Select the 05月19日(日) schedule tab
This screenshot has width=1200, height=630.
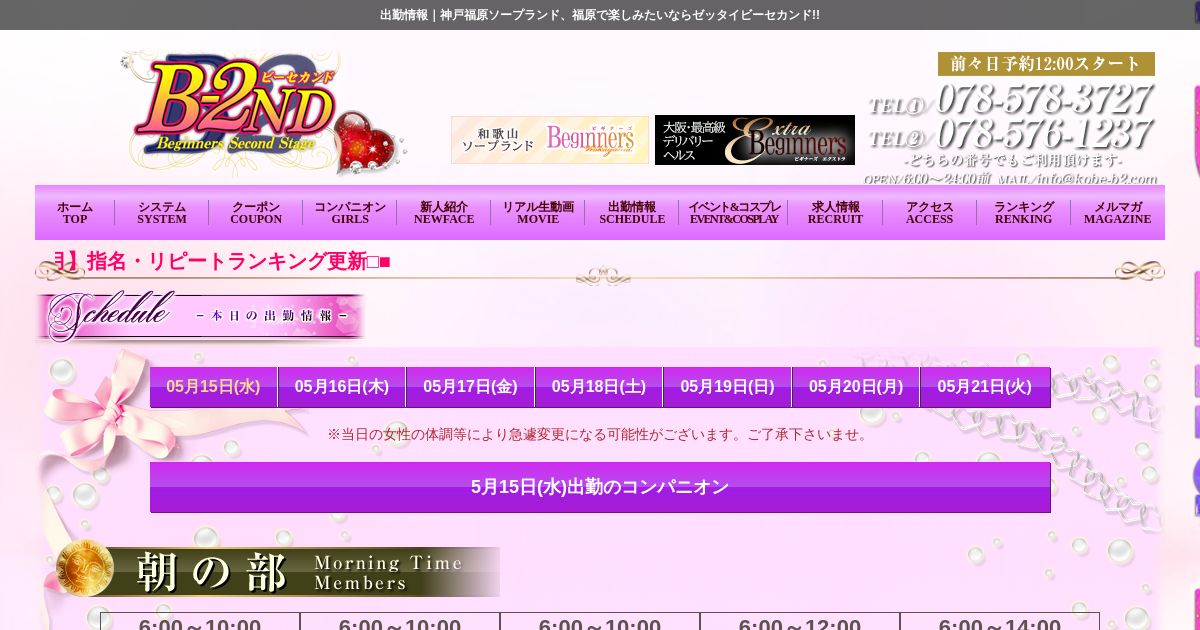pyautogui.click(x=727, y=387)
